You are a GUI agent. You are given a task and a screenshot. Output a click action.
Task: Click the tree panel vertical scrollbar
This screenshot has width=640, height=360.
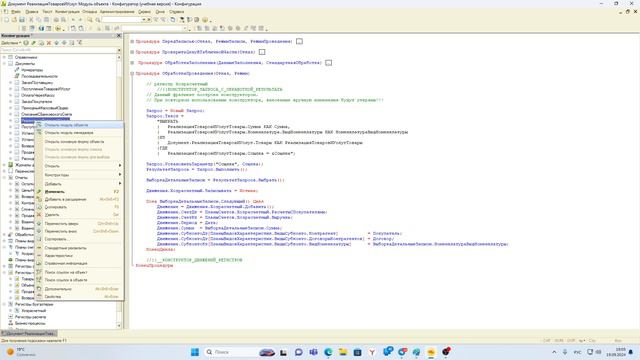[119, 191]
